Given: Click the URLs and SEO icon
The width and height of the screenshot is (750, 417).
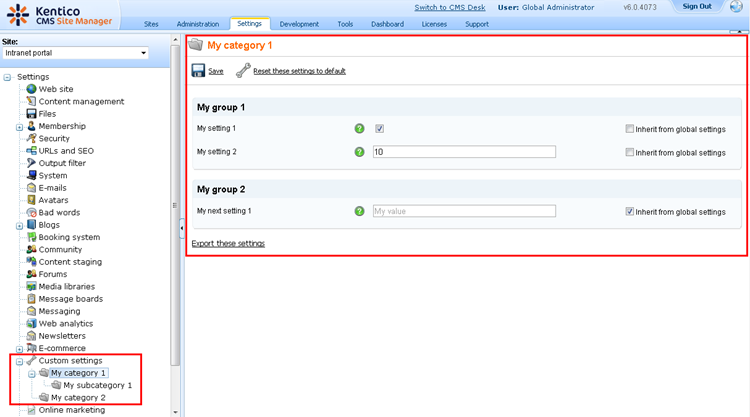Looking at the screenshot, I should pos(32,151).
